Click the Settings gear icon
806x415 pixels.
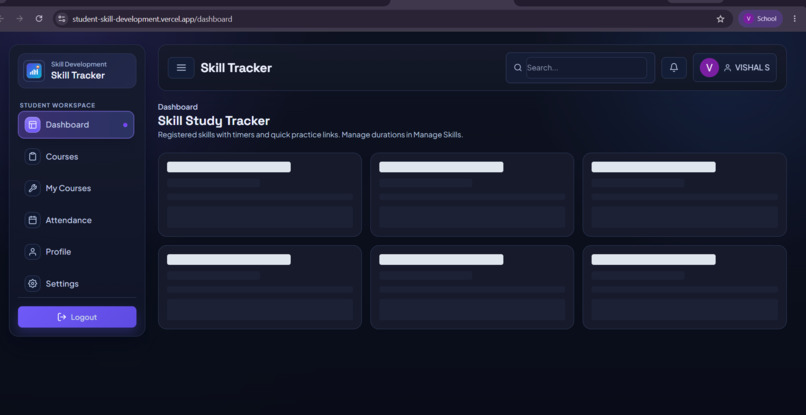point(33,283)
